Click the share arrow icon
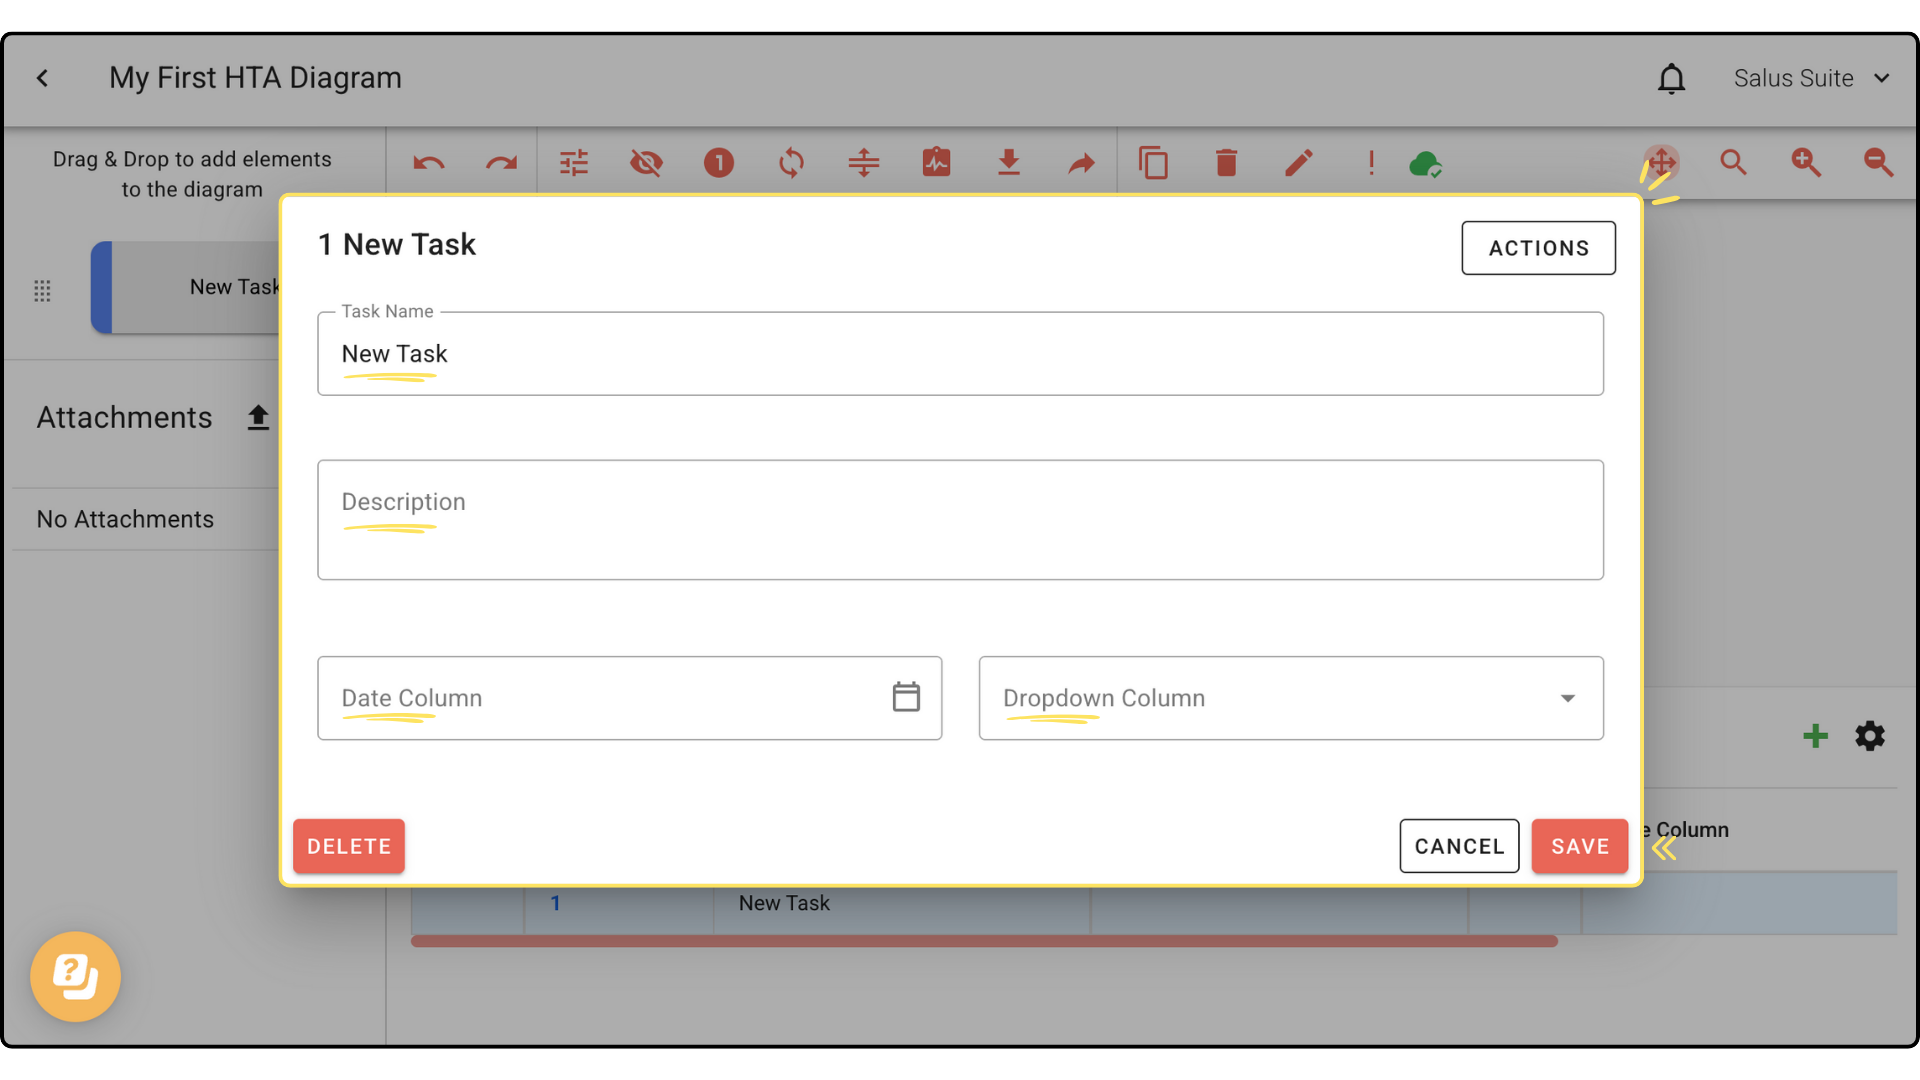 coord(1081,163)
